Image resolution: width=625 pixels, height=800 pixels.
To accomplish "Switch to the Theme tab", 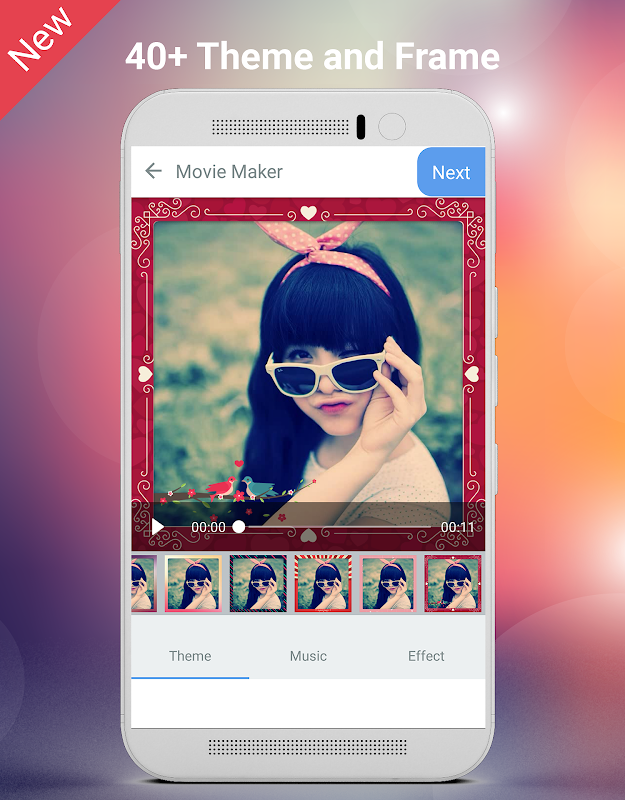I will coord(190,656).
